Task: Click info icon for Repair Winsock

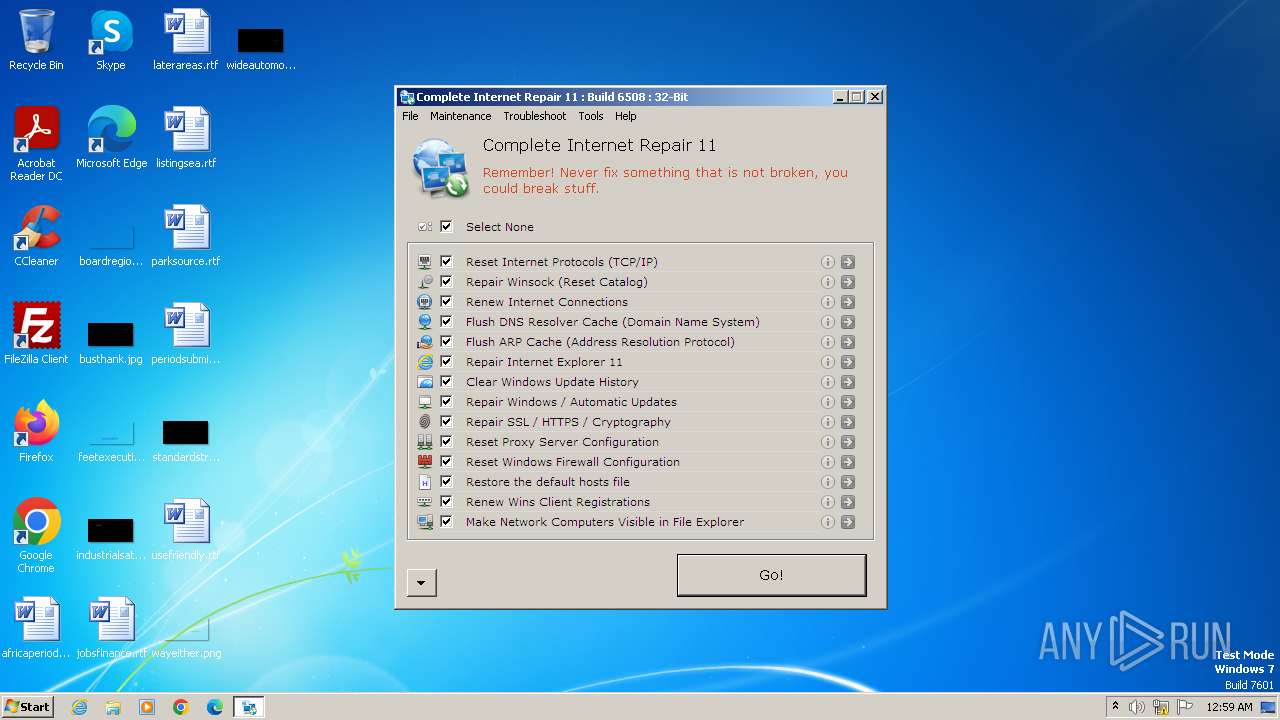Action: [x=827, y=282]
